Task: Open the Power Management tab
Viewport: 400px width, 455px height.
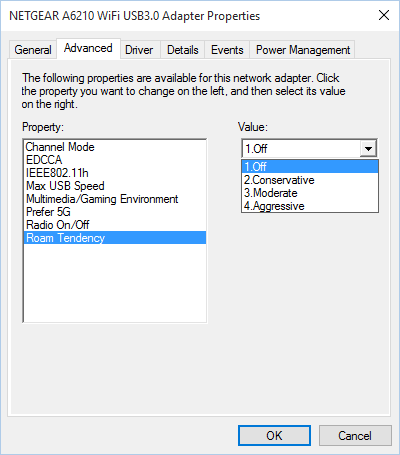Action: pyautogui.click(x=303, y=50)
